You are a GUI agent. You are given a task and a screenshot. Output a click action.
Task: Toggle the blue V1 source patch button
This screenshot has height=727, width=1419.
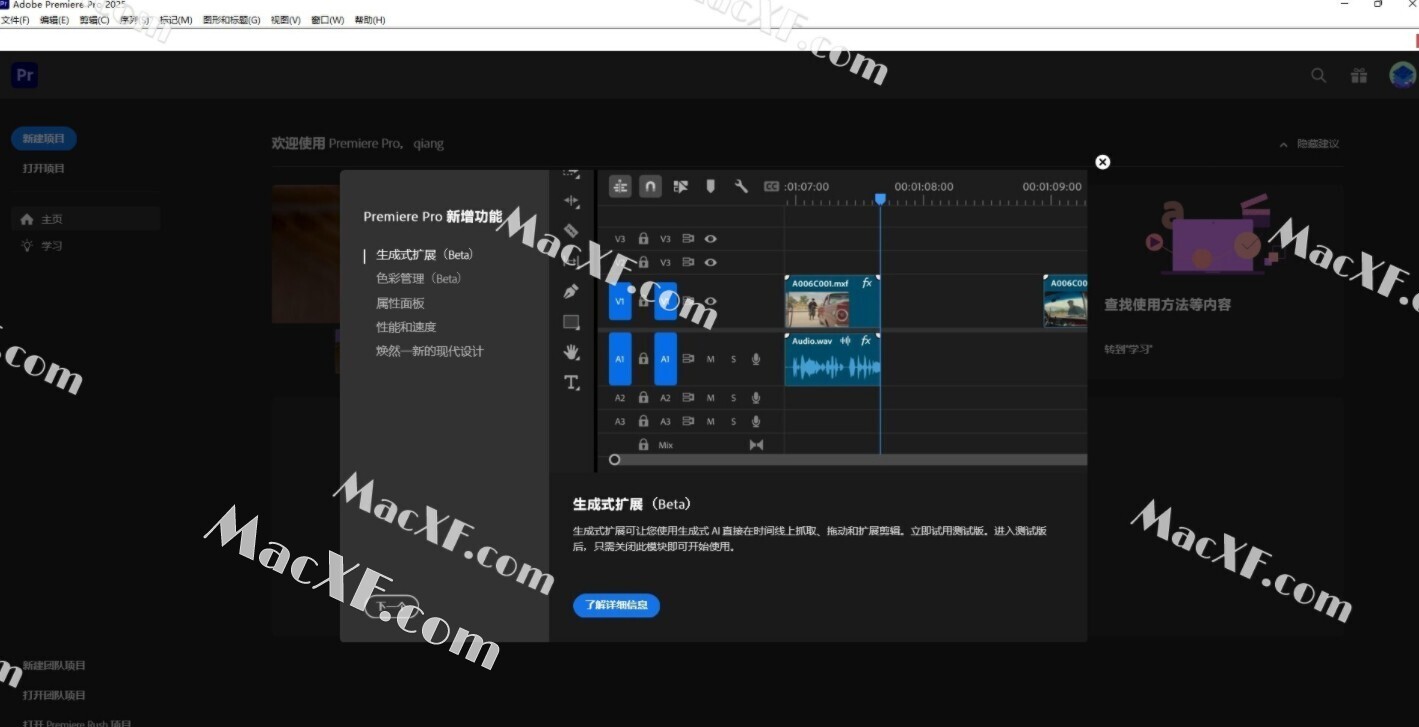[620, 301]
